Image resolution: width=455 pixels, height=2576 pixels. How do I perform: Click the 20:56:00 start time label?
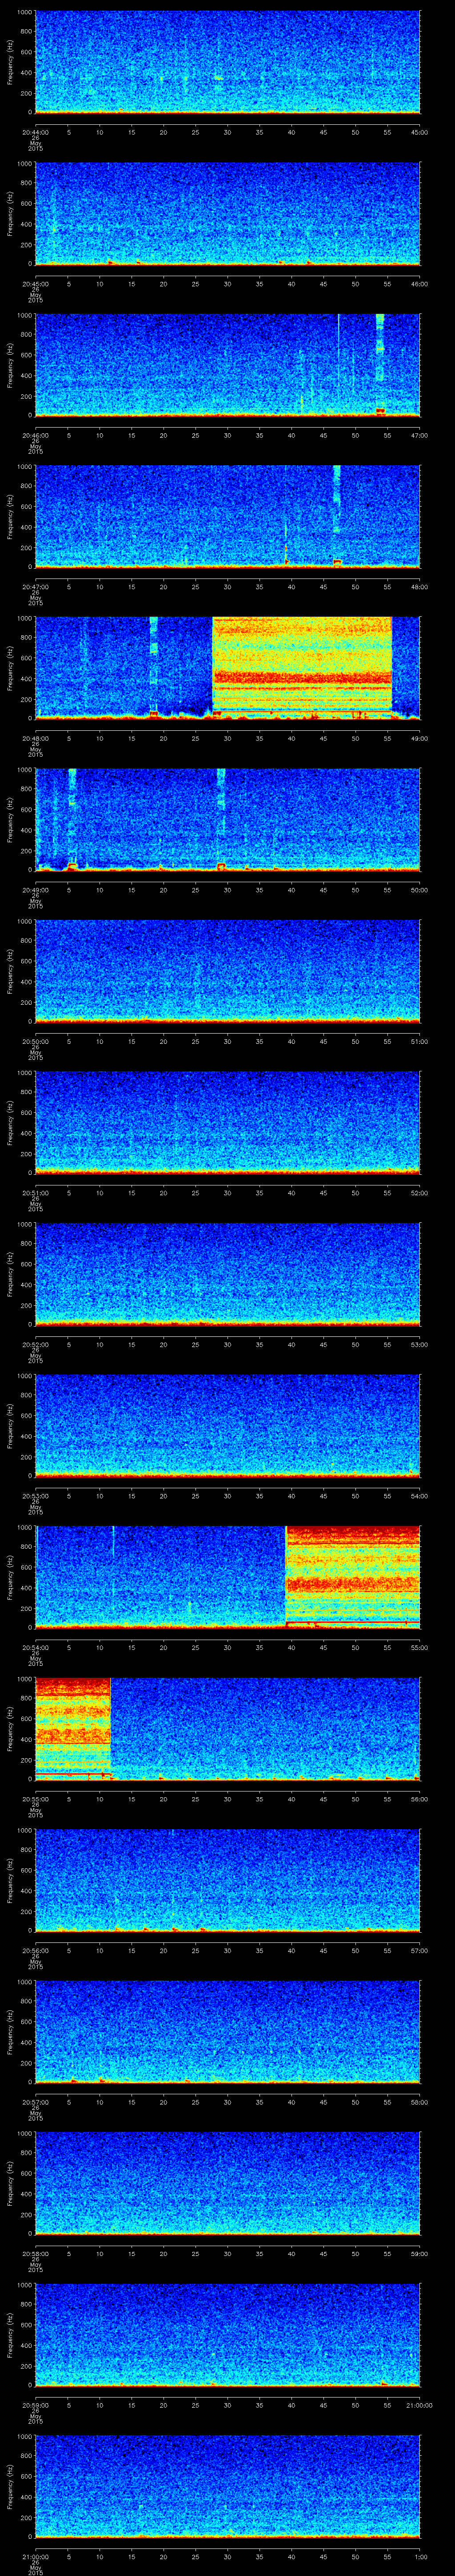(x=35, y=1950)
